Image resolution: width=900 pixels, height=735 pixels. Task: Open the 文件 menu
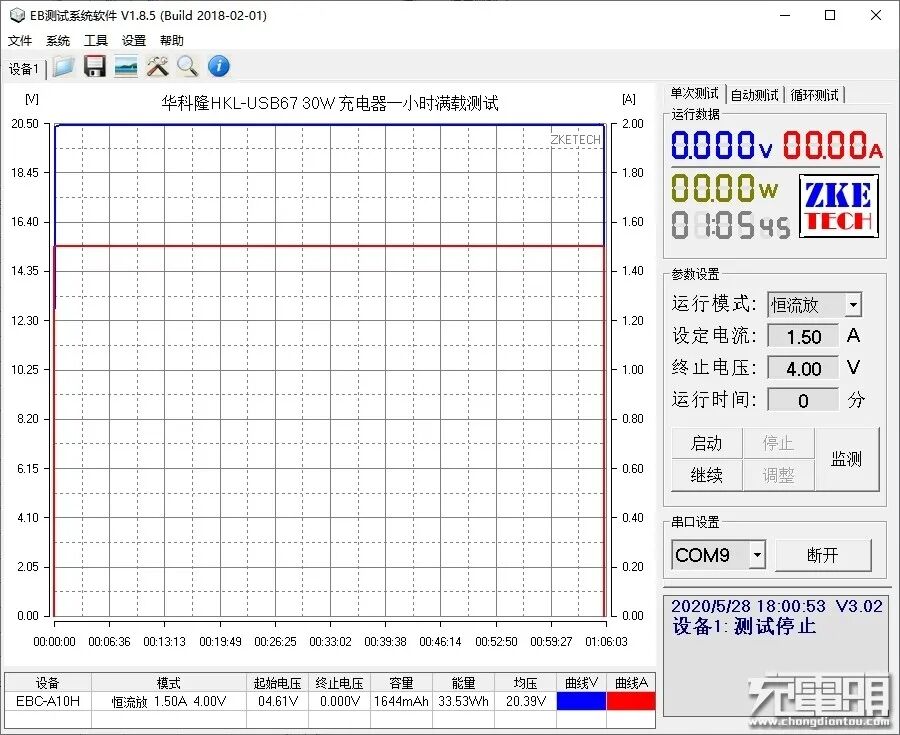pyautogui.click(x=20, y=41)
